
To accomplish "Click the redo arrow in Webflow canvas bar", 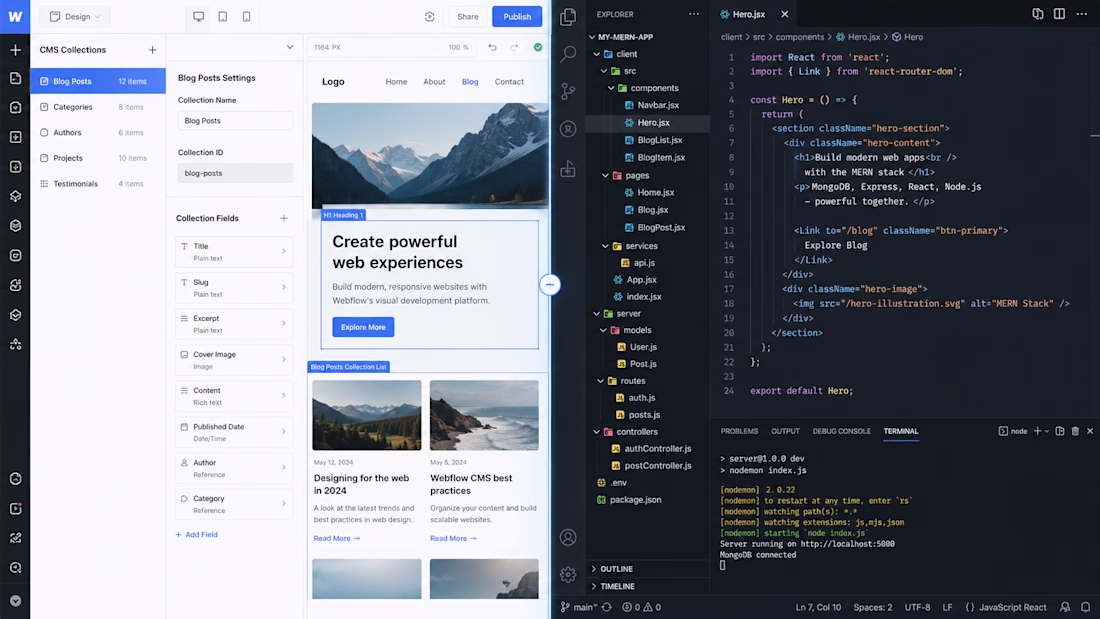I will 514,47.
